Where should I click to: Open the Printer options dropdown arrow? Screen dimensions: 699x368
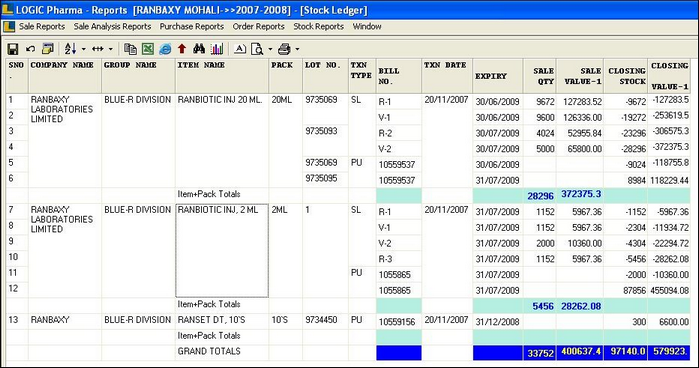tap(297, 49)
